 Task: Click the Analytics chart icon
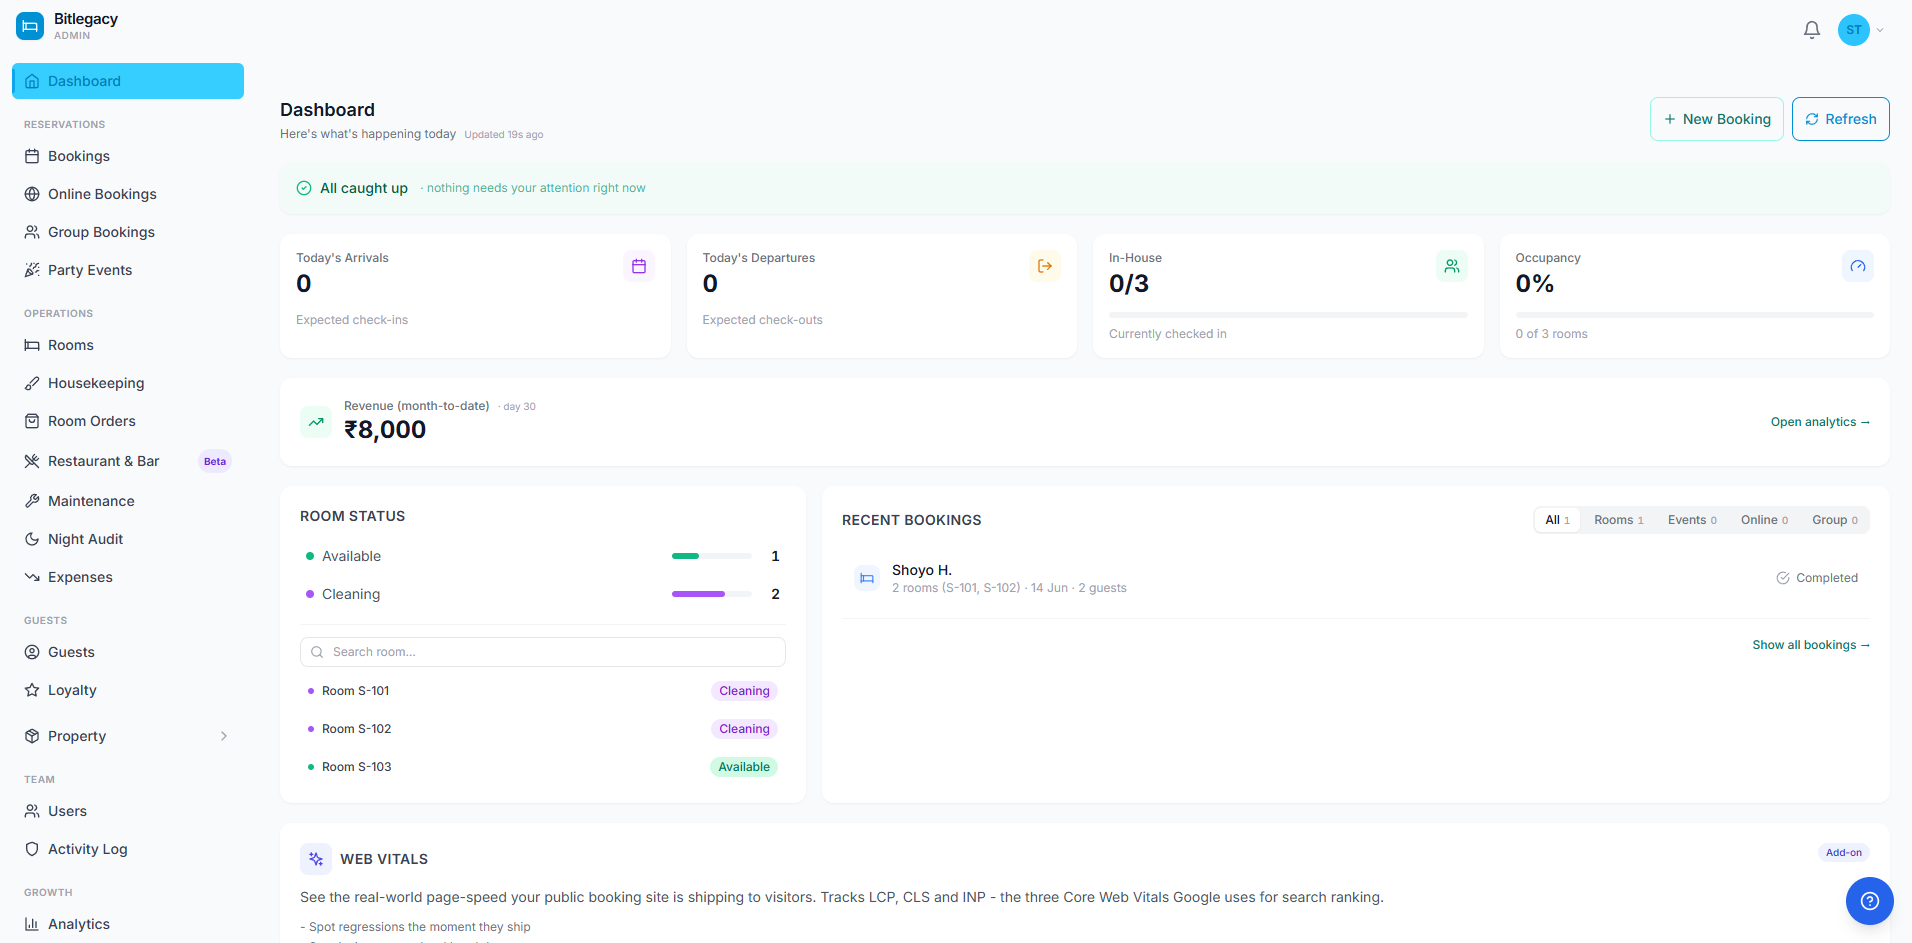point(32,924)
